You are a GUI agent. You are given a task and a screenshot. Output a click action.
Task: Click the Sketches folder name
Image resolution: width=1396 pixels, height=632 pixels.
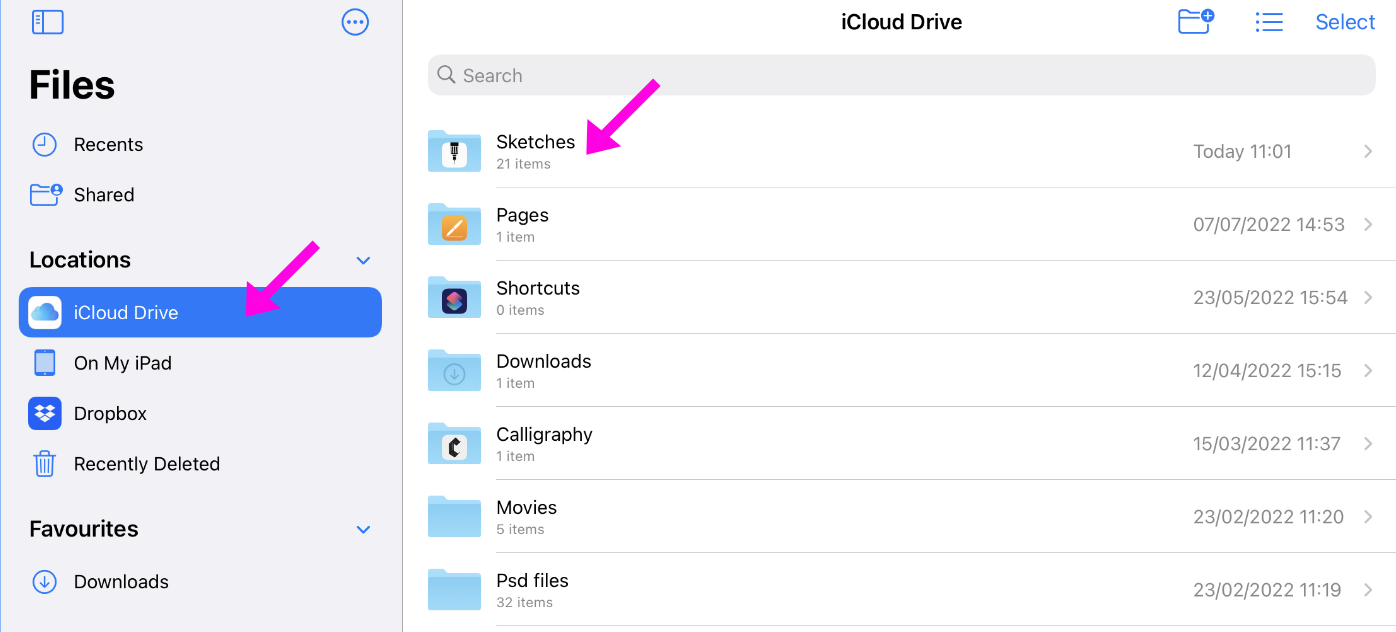point(536,142)
